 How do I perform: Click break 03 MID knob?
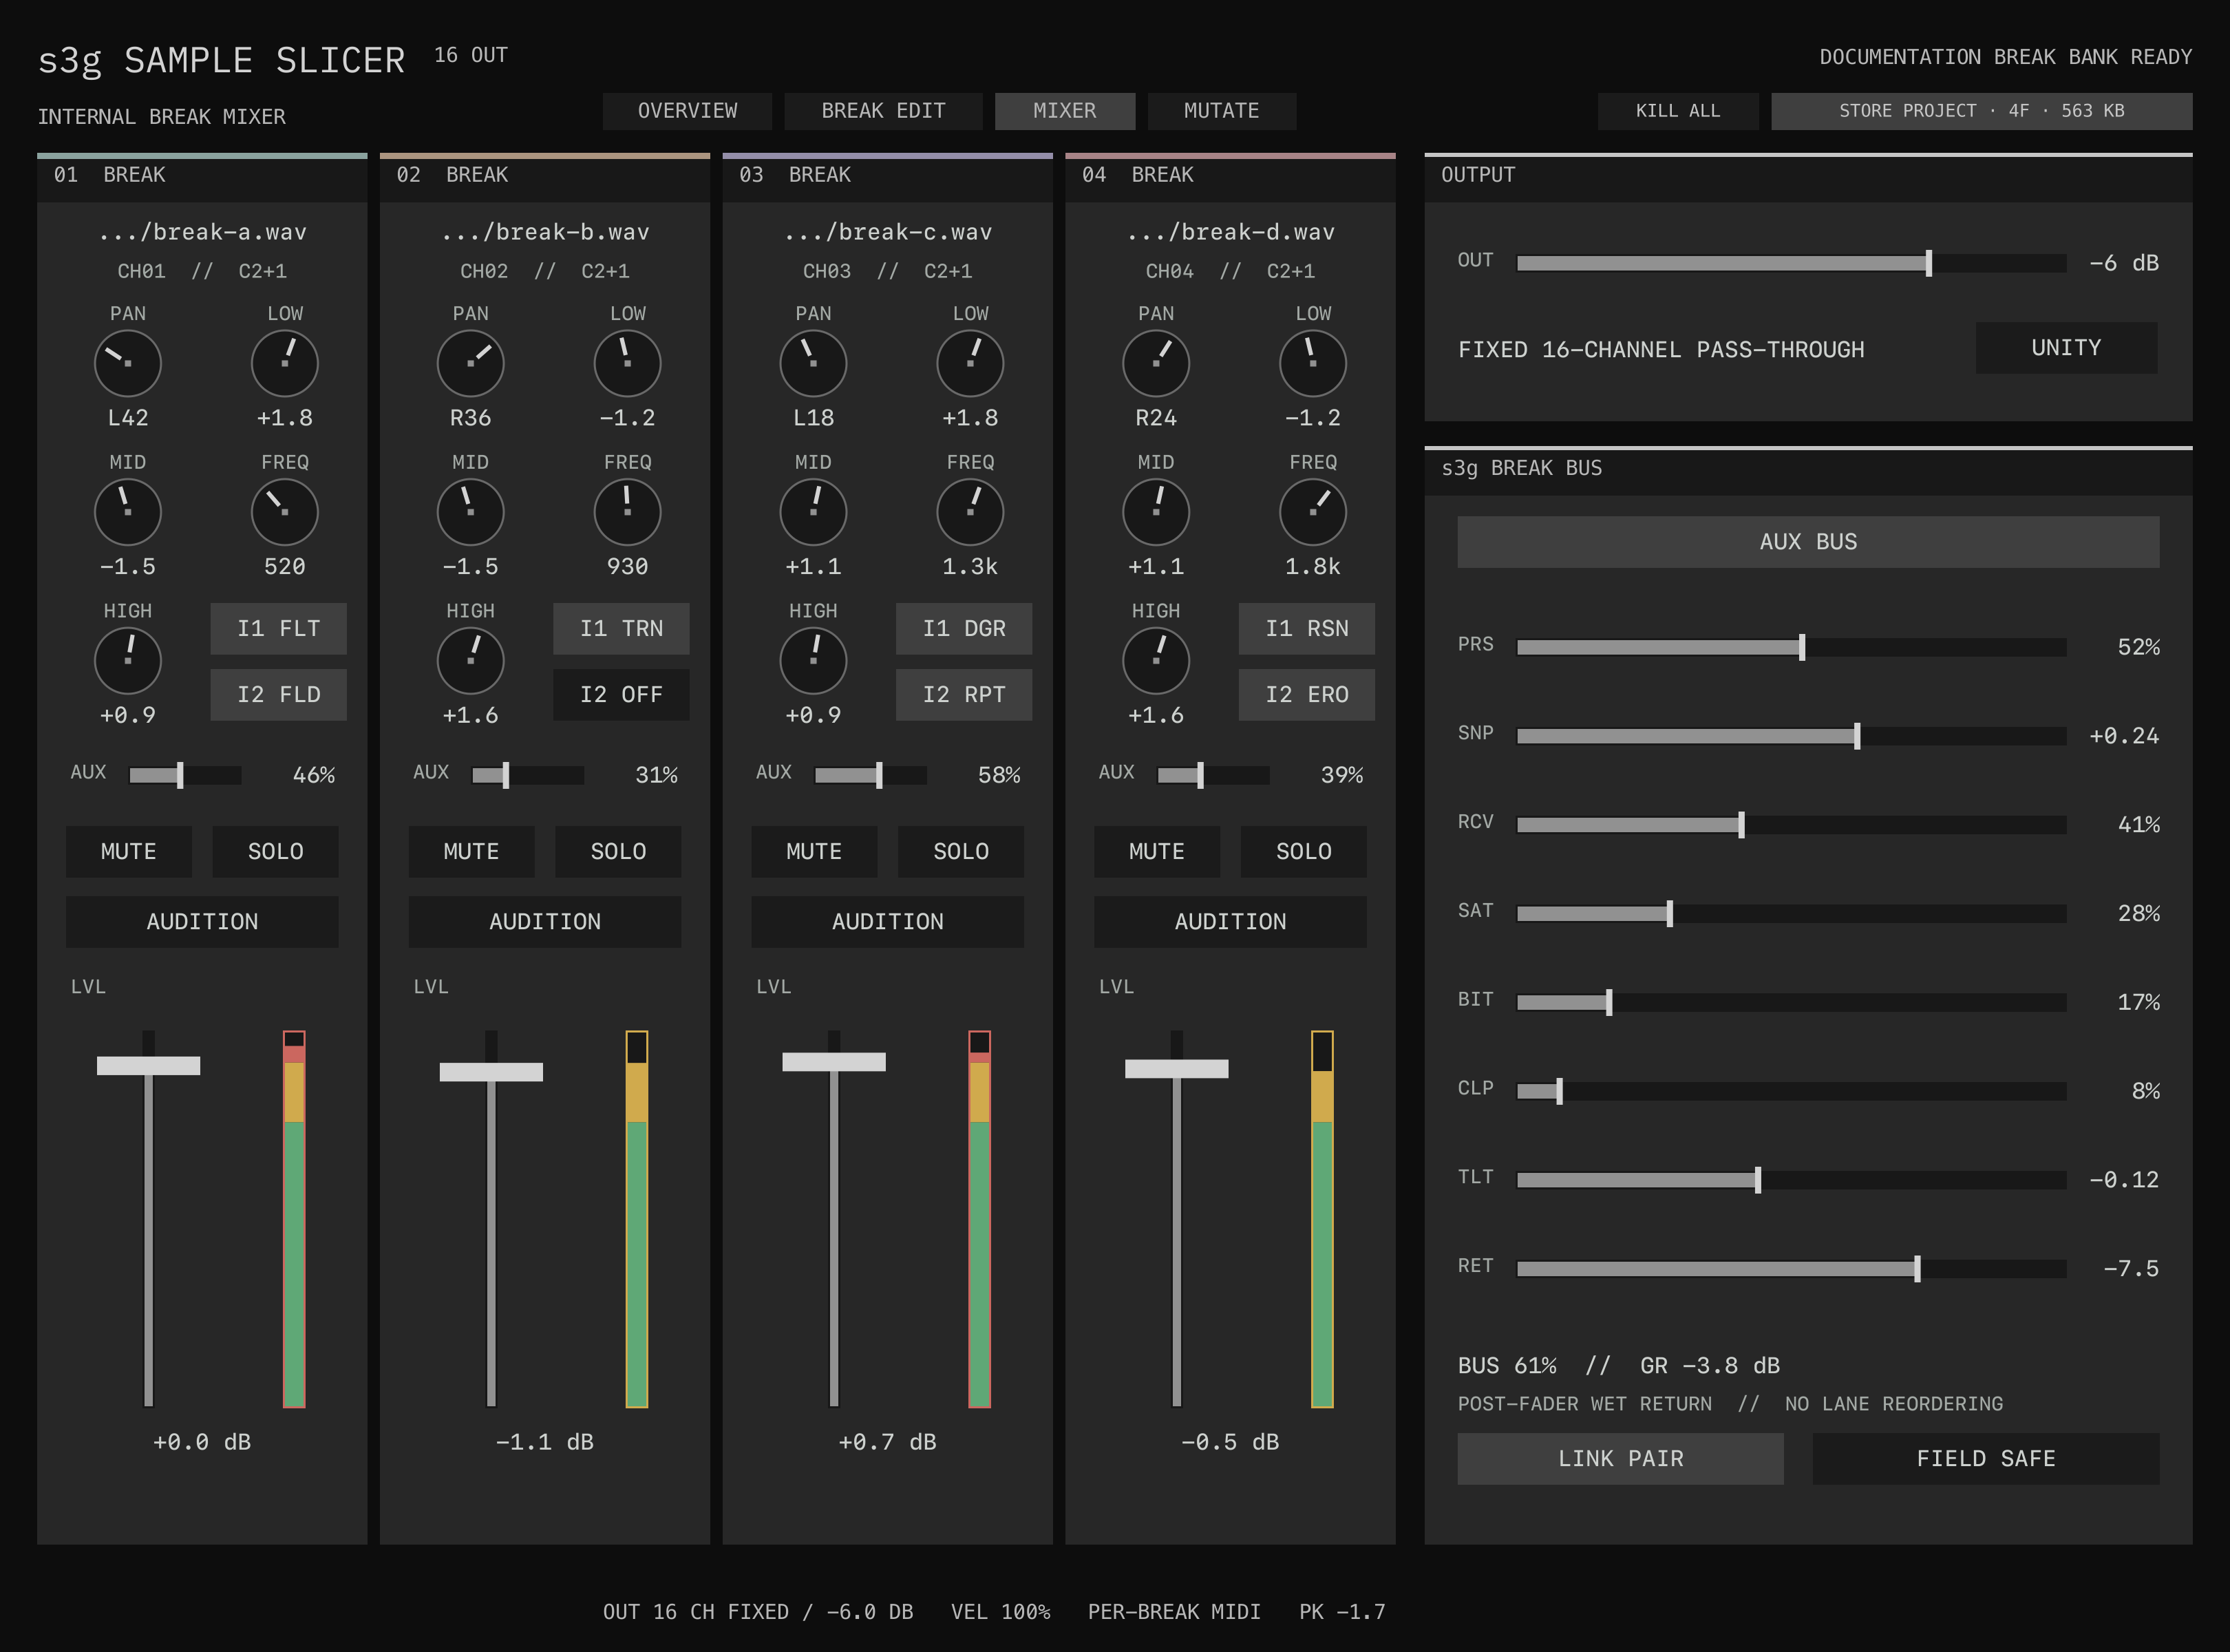pos(814,512)
